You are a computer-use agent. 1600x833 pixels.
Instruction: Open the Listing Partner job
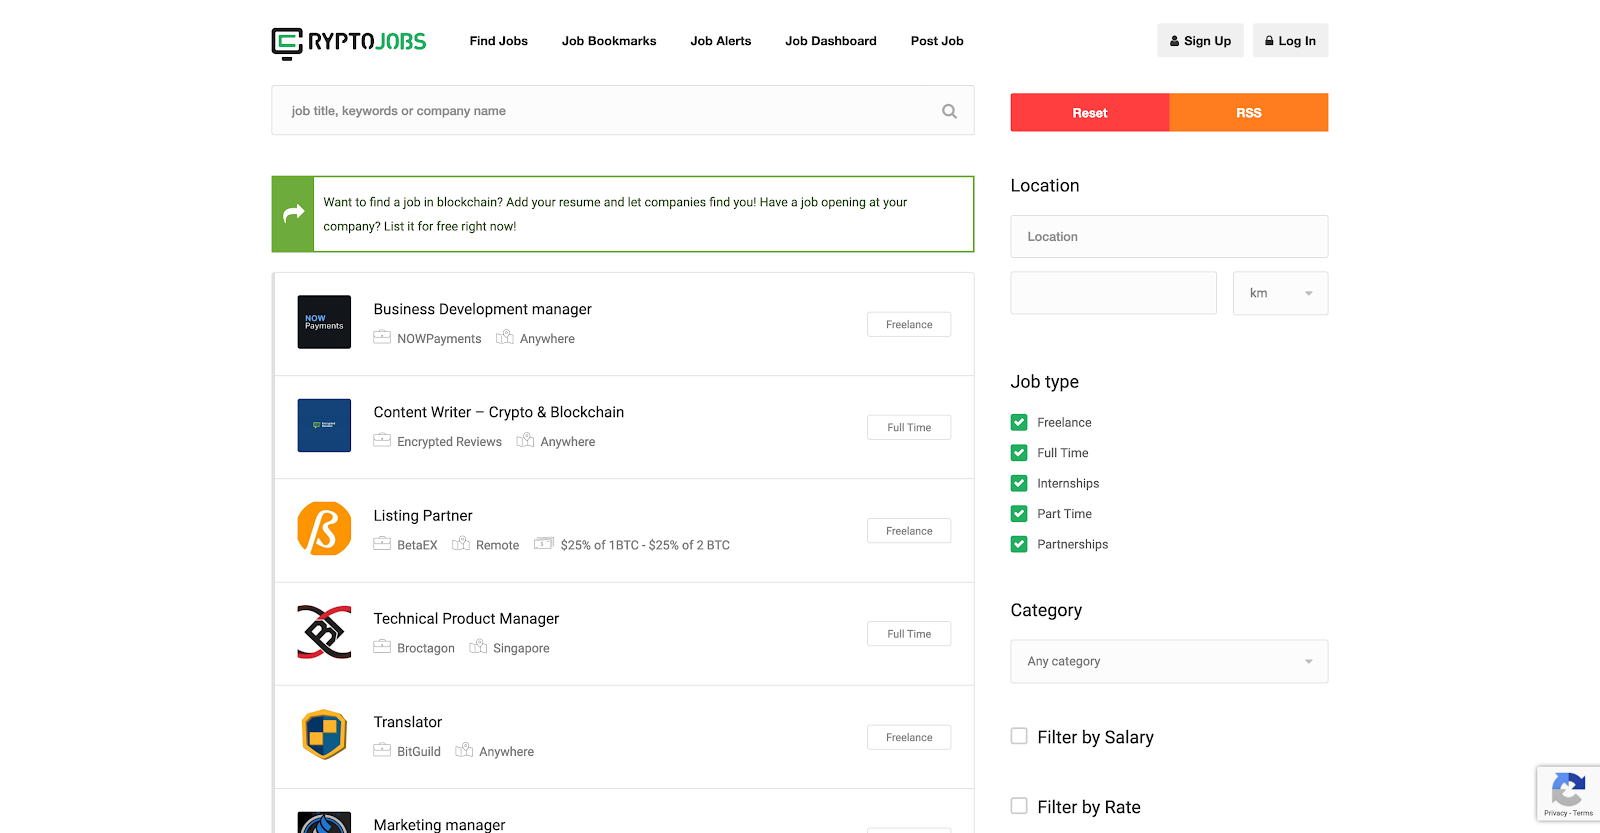point(423,516)
